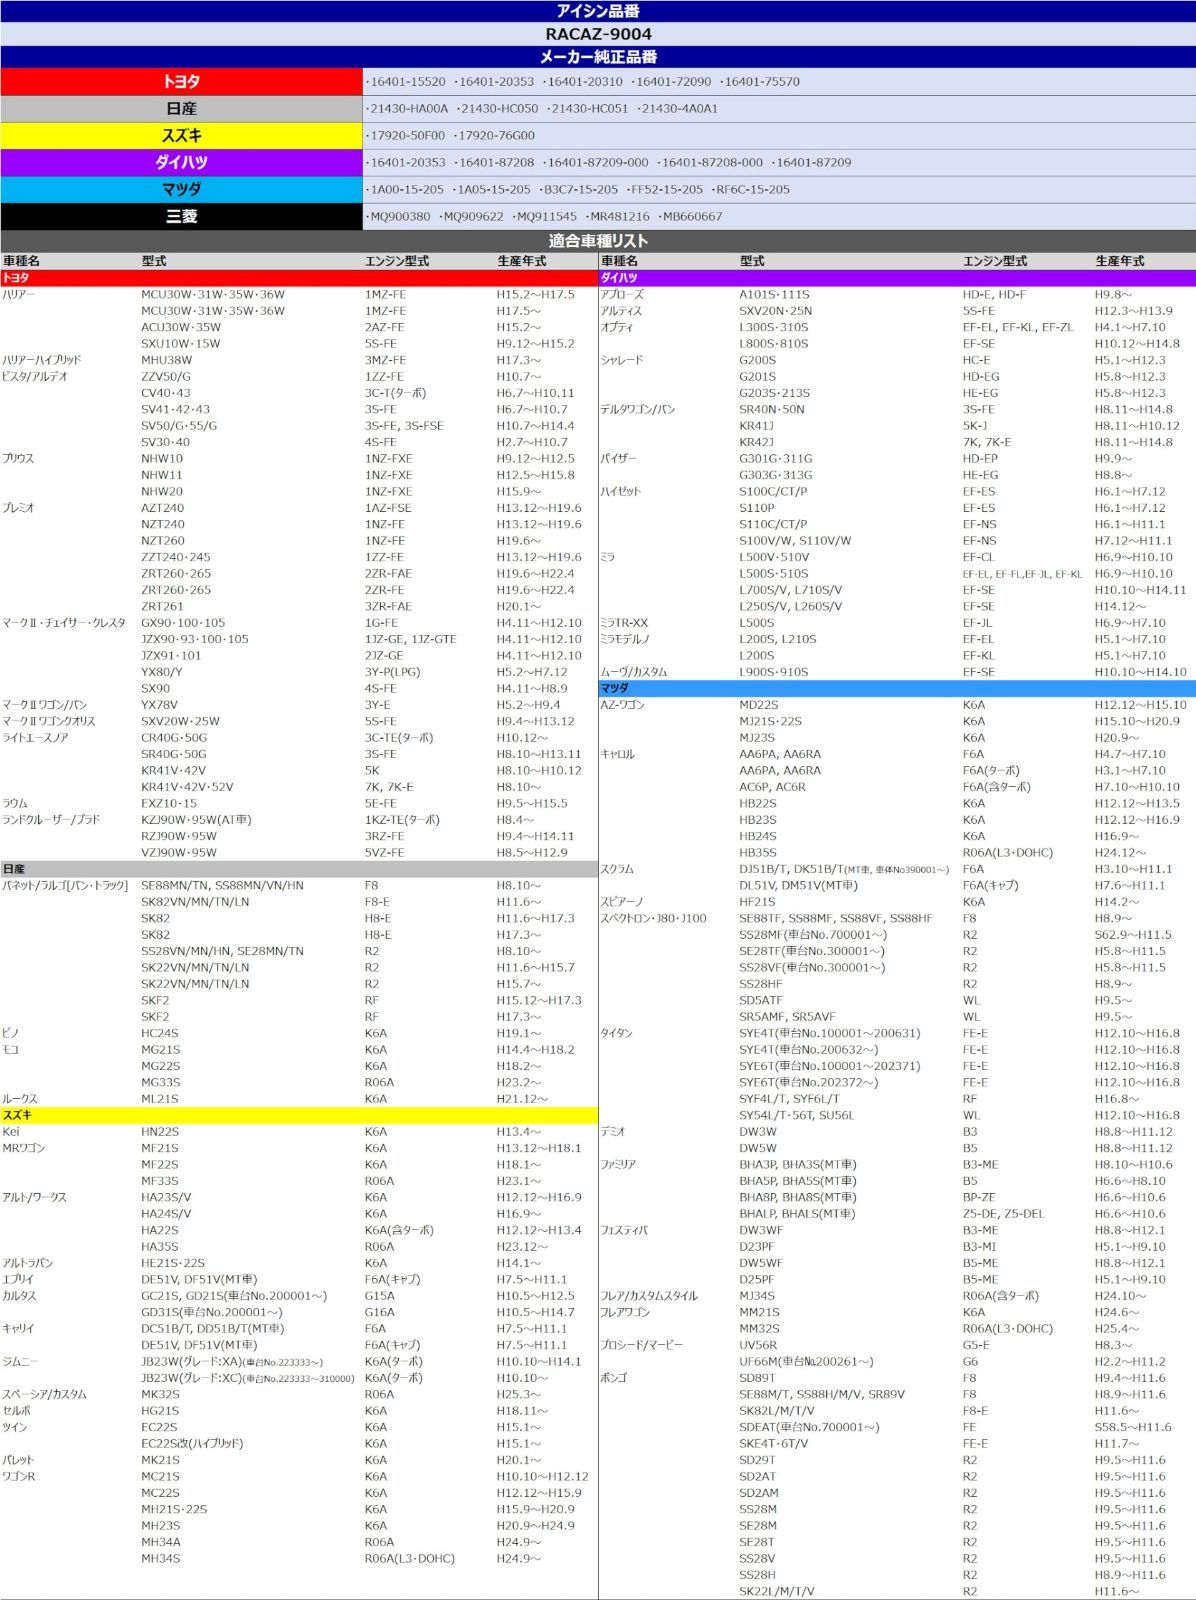Click model code MHU38W
Screen dimensions: 1196x1600
[x=167, y=360]
